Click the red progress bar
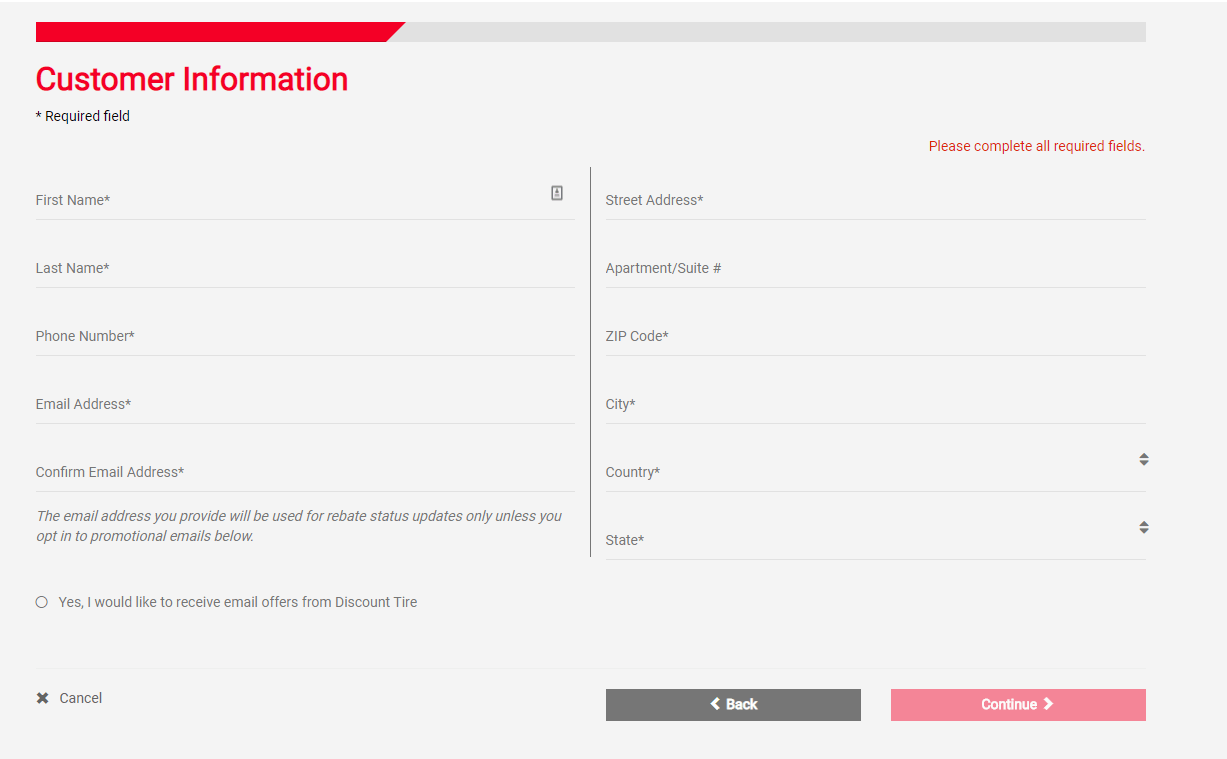 pos(220,32)
